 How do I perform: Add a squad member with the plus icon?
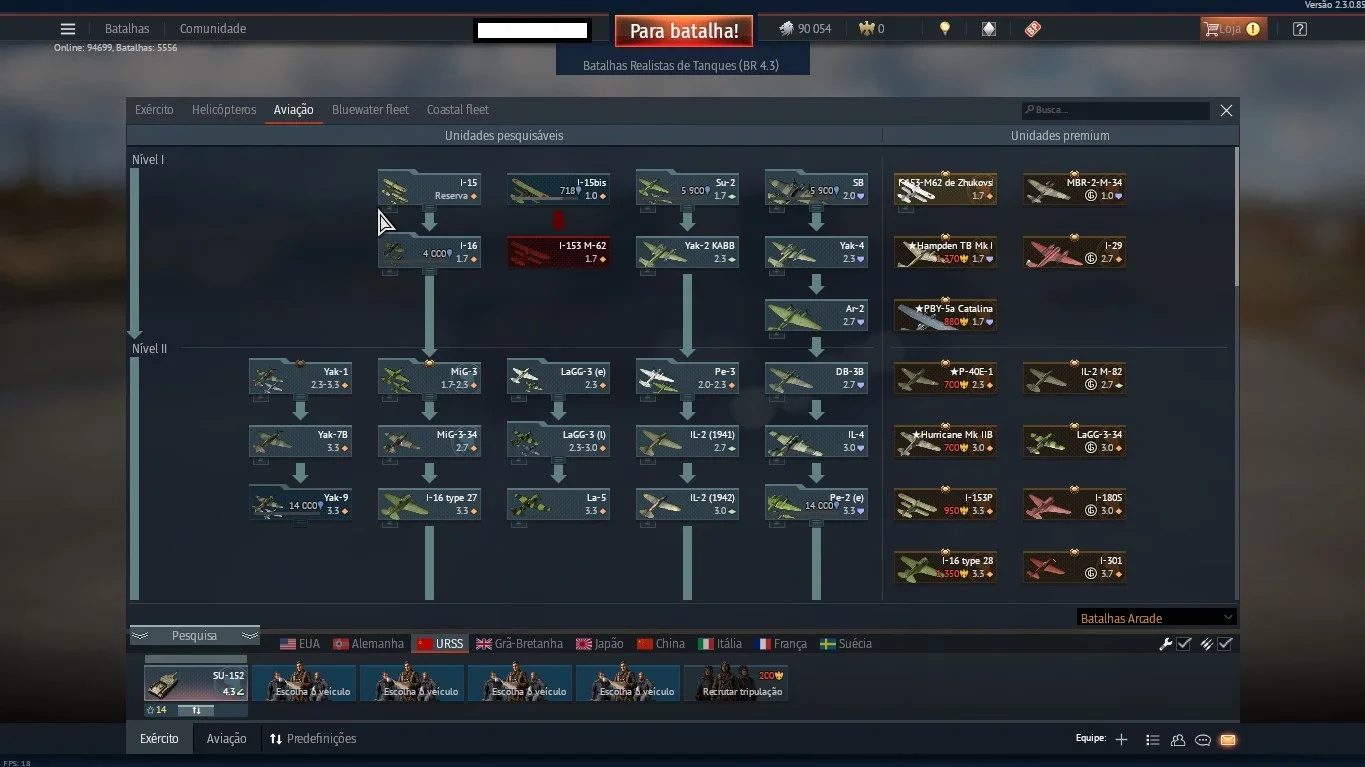tap(1121, 740)
